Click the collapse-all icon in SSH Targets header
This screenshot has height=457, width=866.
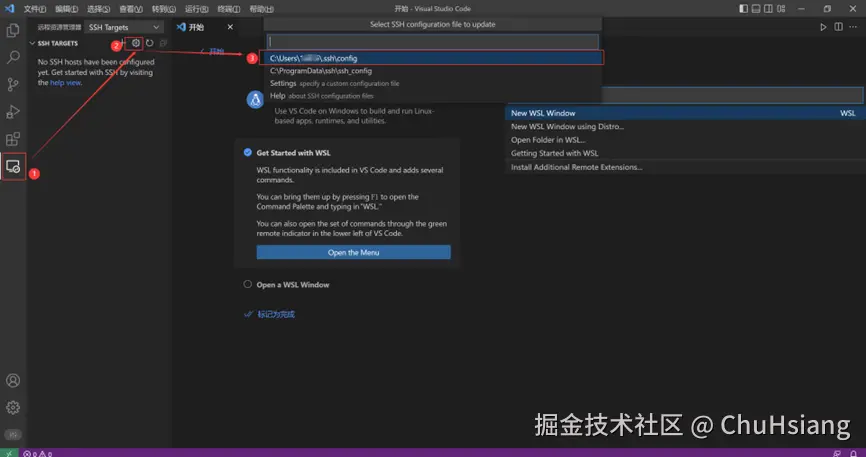(163, 43)
